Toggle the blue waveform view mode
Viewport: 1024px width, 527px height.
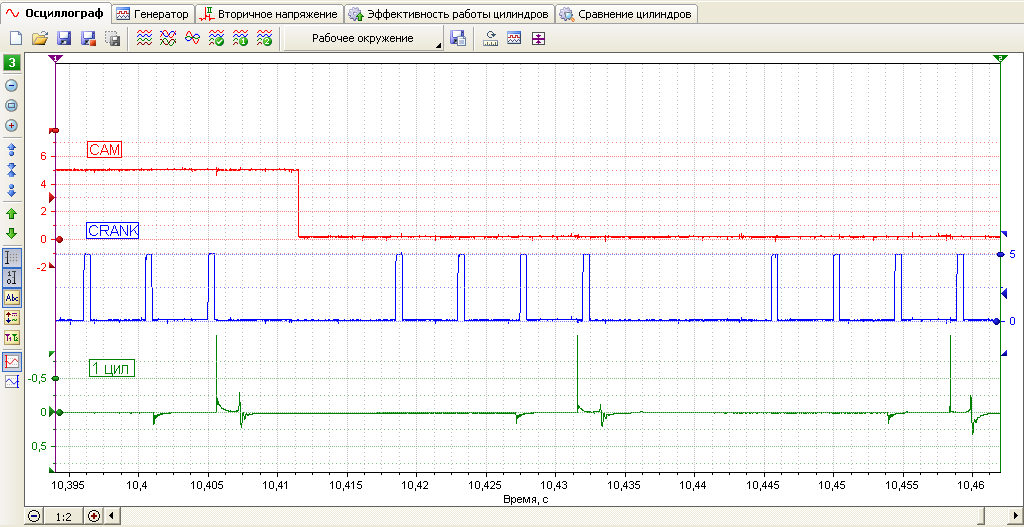click(x=12, y=382)
